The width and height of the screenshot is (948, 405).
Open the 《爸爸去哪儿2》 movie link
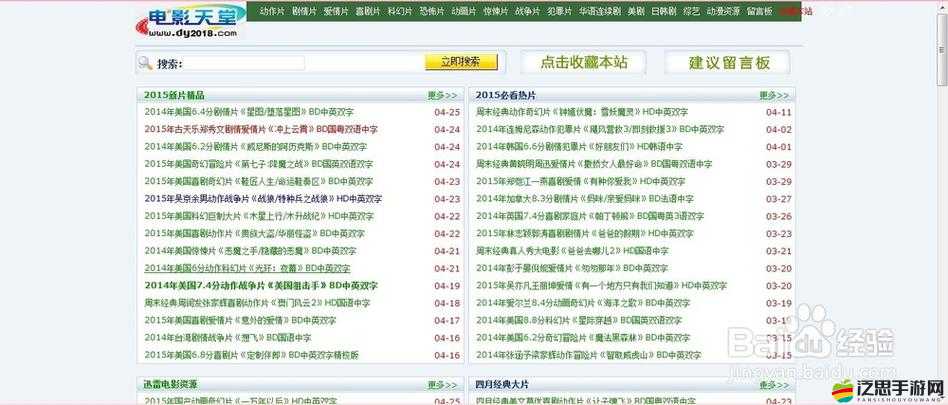tap(572, 251)
